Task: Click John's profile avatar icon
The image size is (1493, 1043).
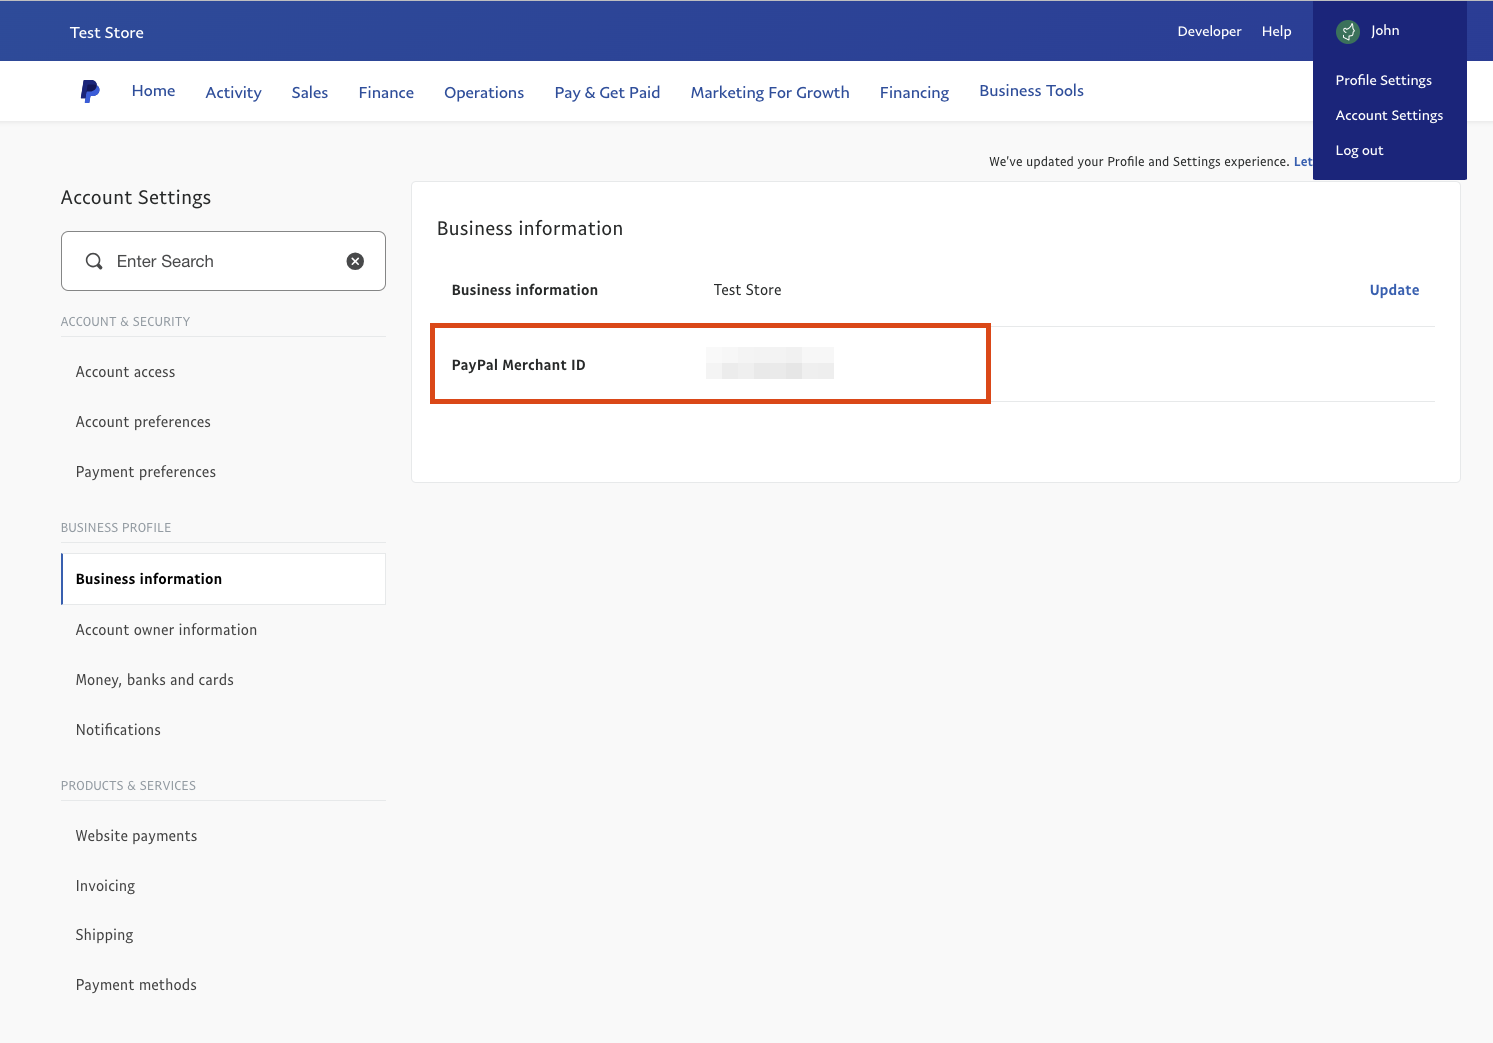Action: click(1347, 31)
